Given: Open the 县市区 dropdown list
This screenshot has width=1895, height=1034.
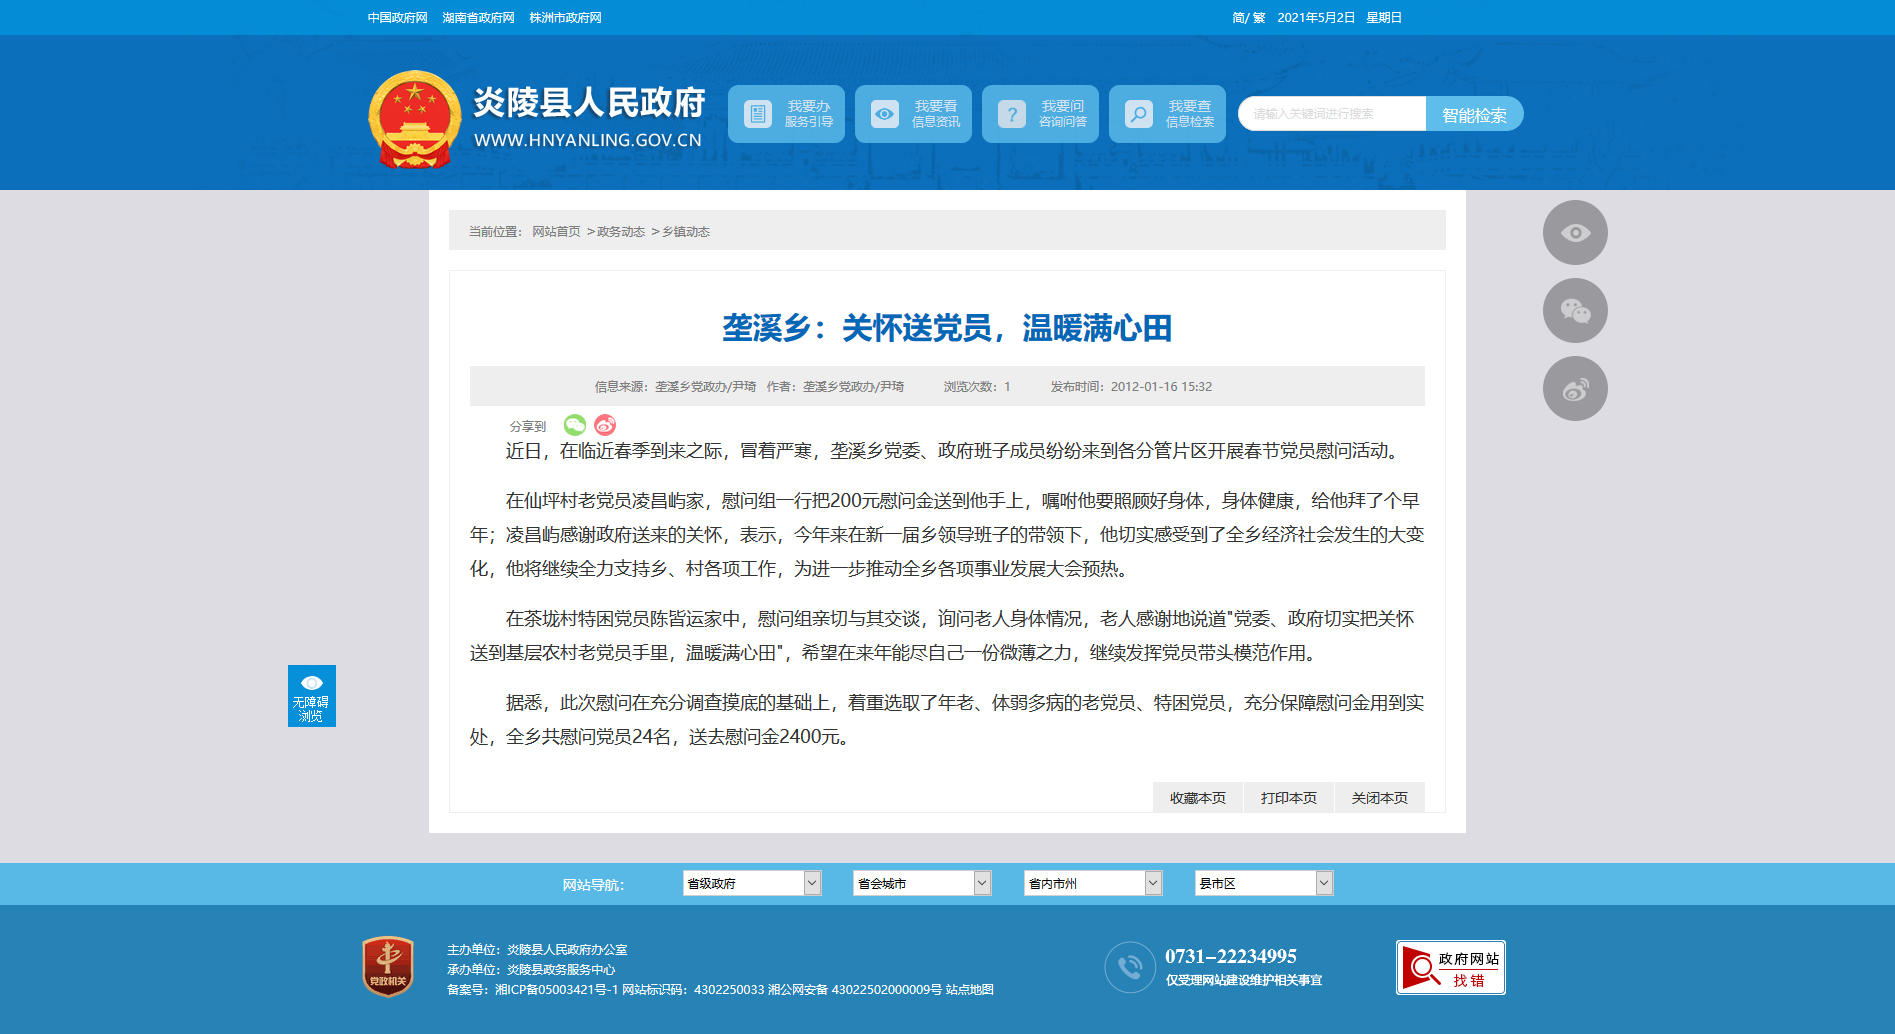Looking at the screenshot, I should [1263, 883].
